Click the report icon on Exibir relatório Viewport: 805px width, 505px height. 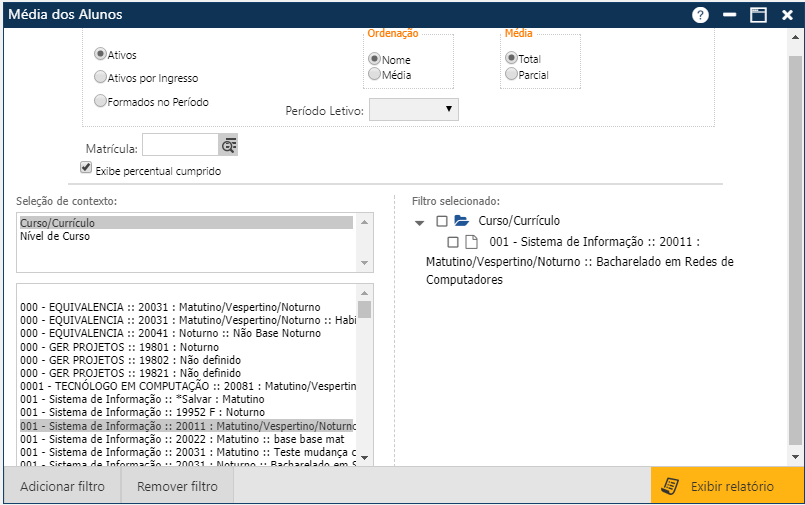click(x=671, y=487)
